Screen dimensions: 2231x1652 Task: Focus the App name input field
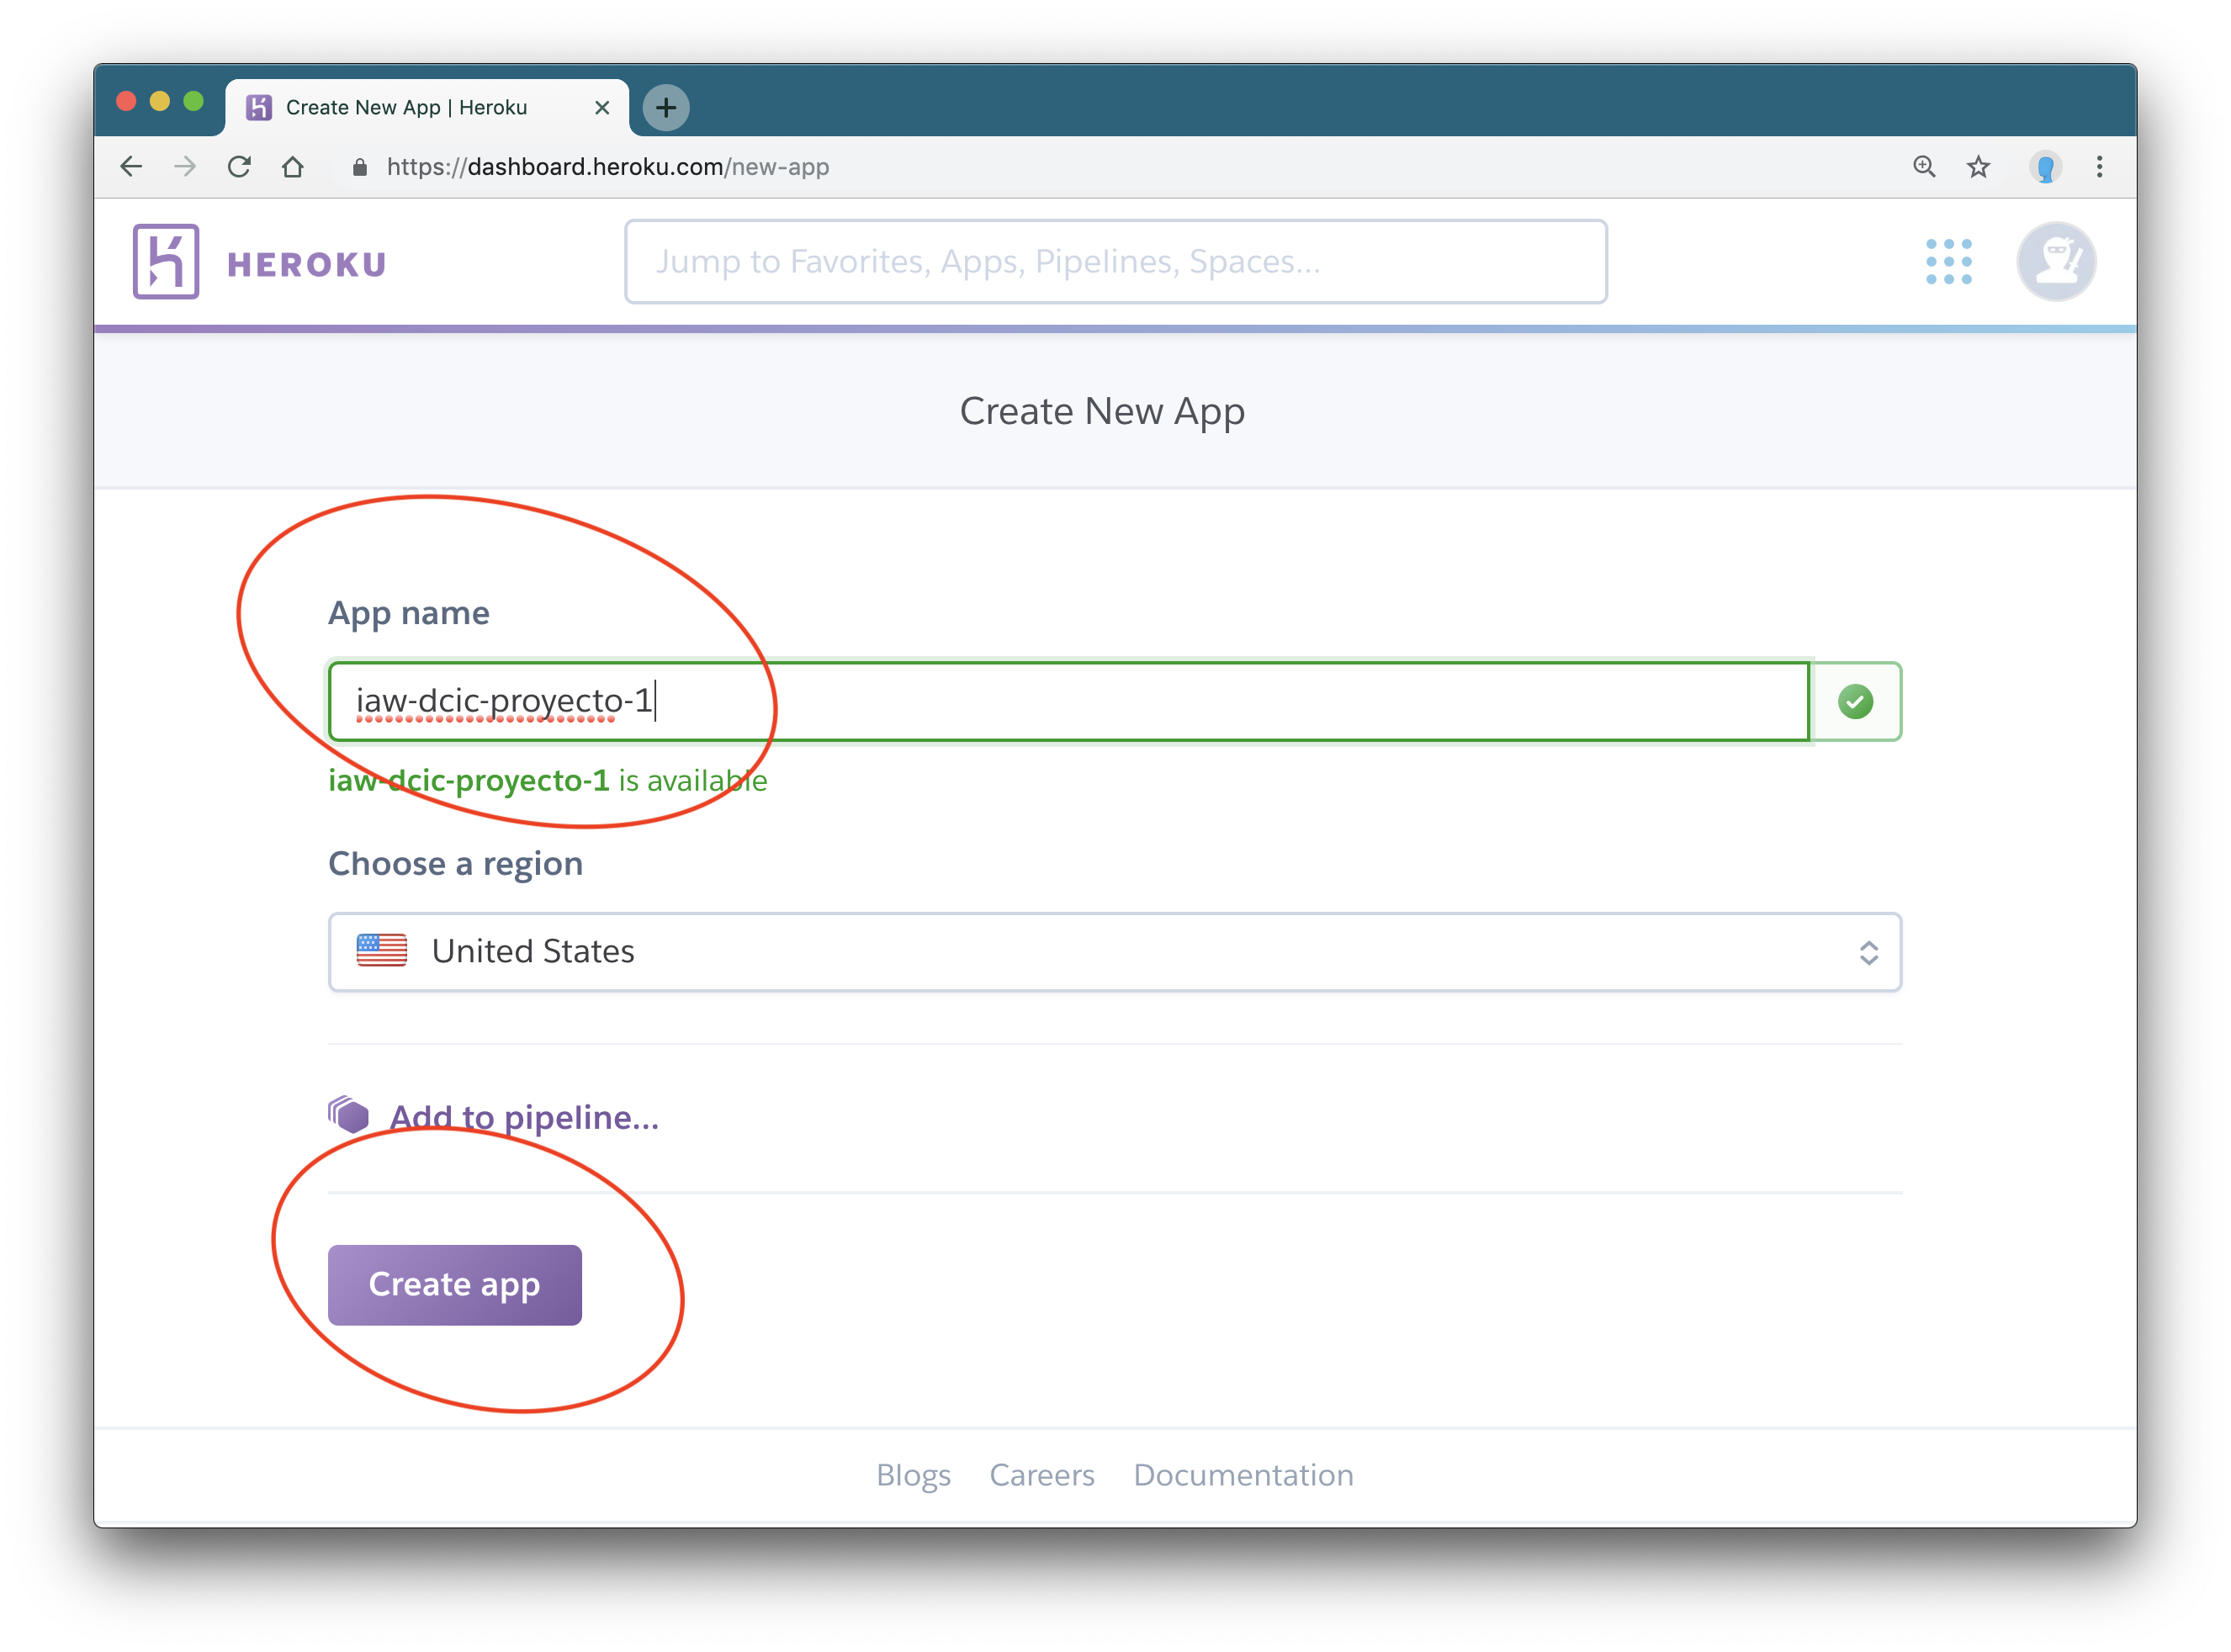pyautogui.click(x=1069, y=701)
